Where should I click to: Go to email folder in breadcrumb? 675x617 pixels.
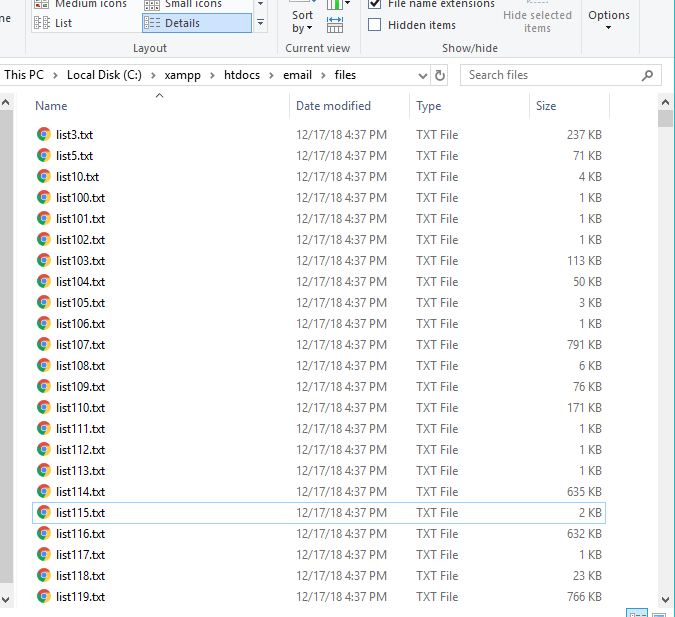click(x=297, y=75)
